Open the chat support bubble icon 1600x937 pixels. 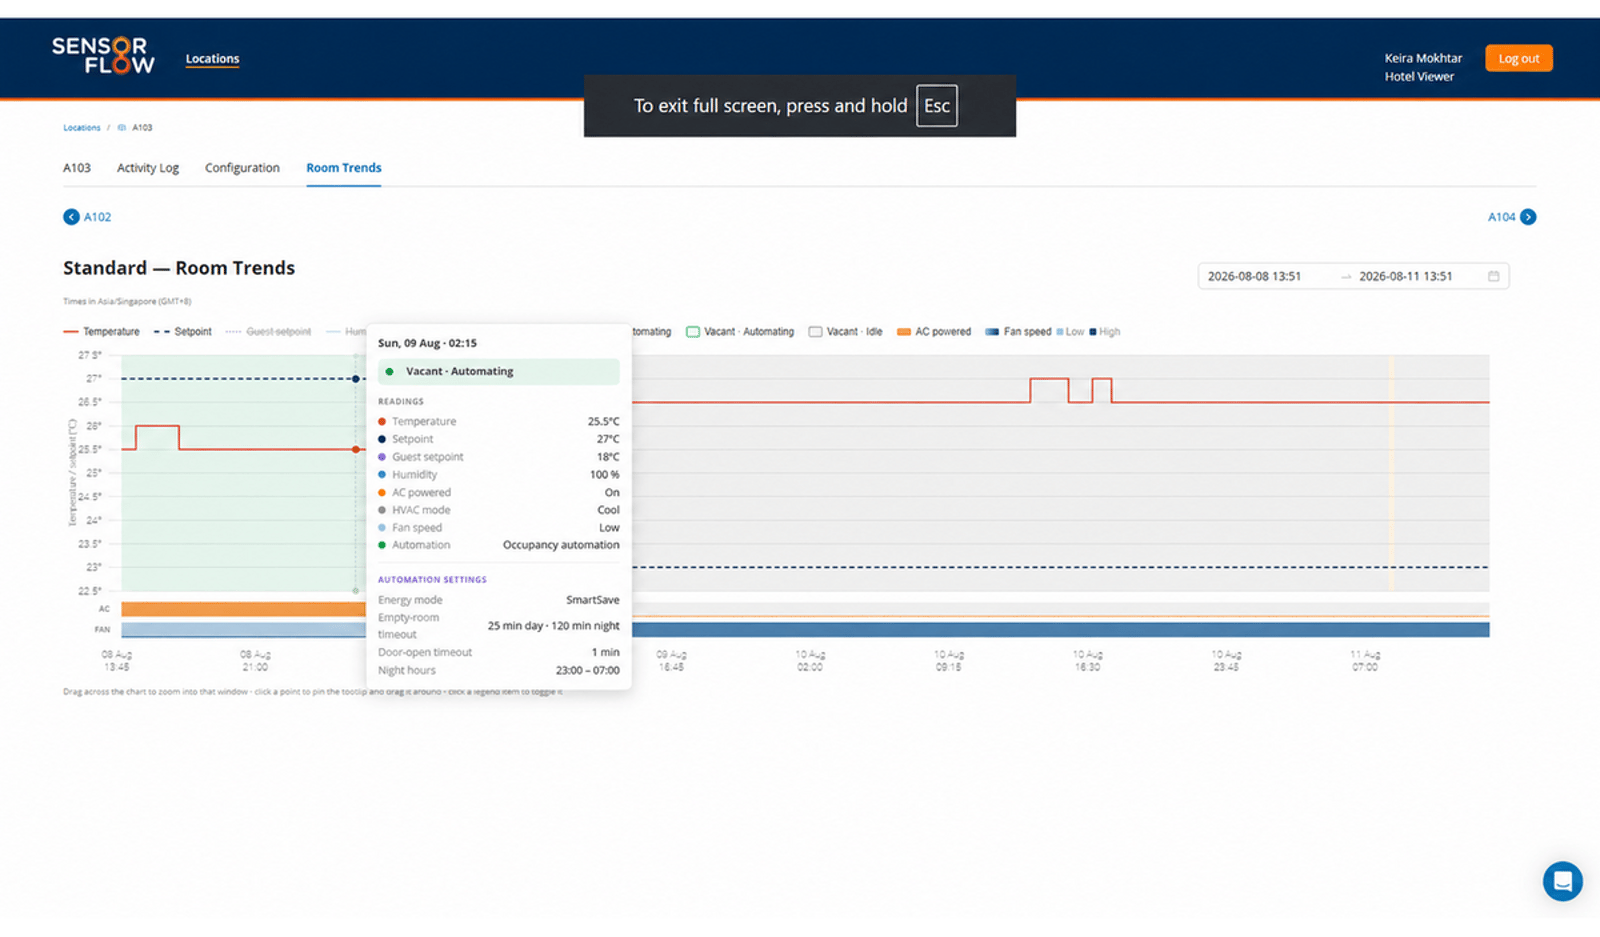1562,882
